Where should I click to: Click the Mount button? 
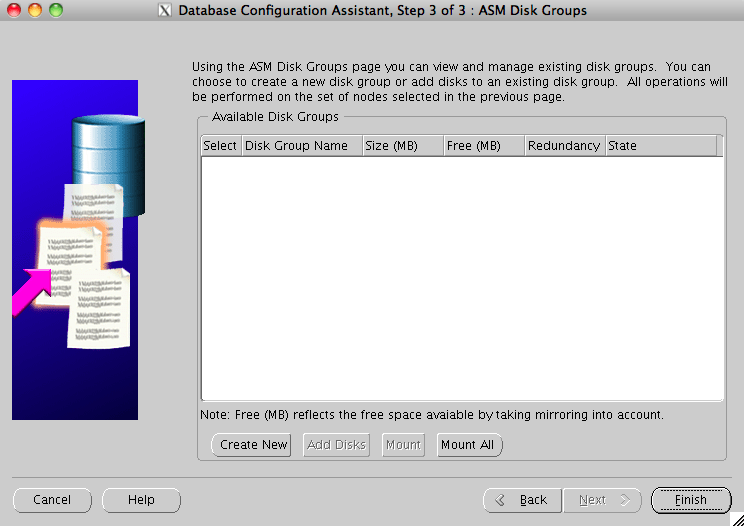[x=403, y=445]
